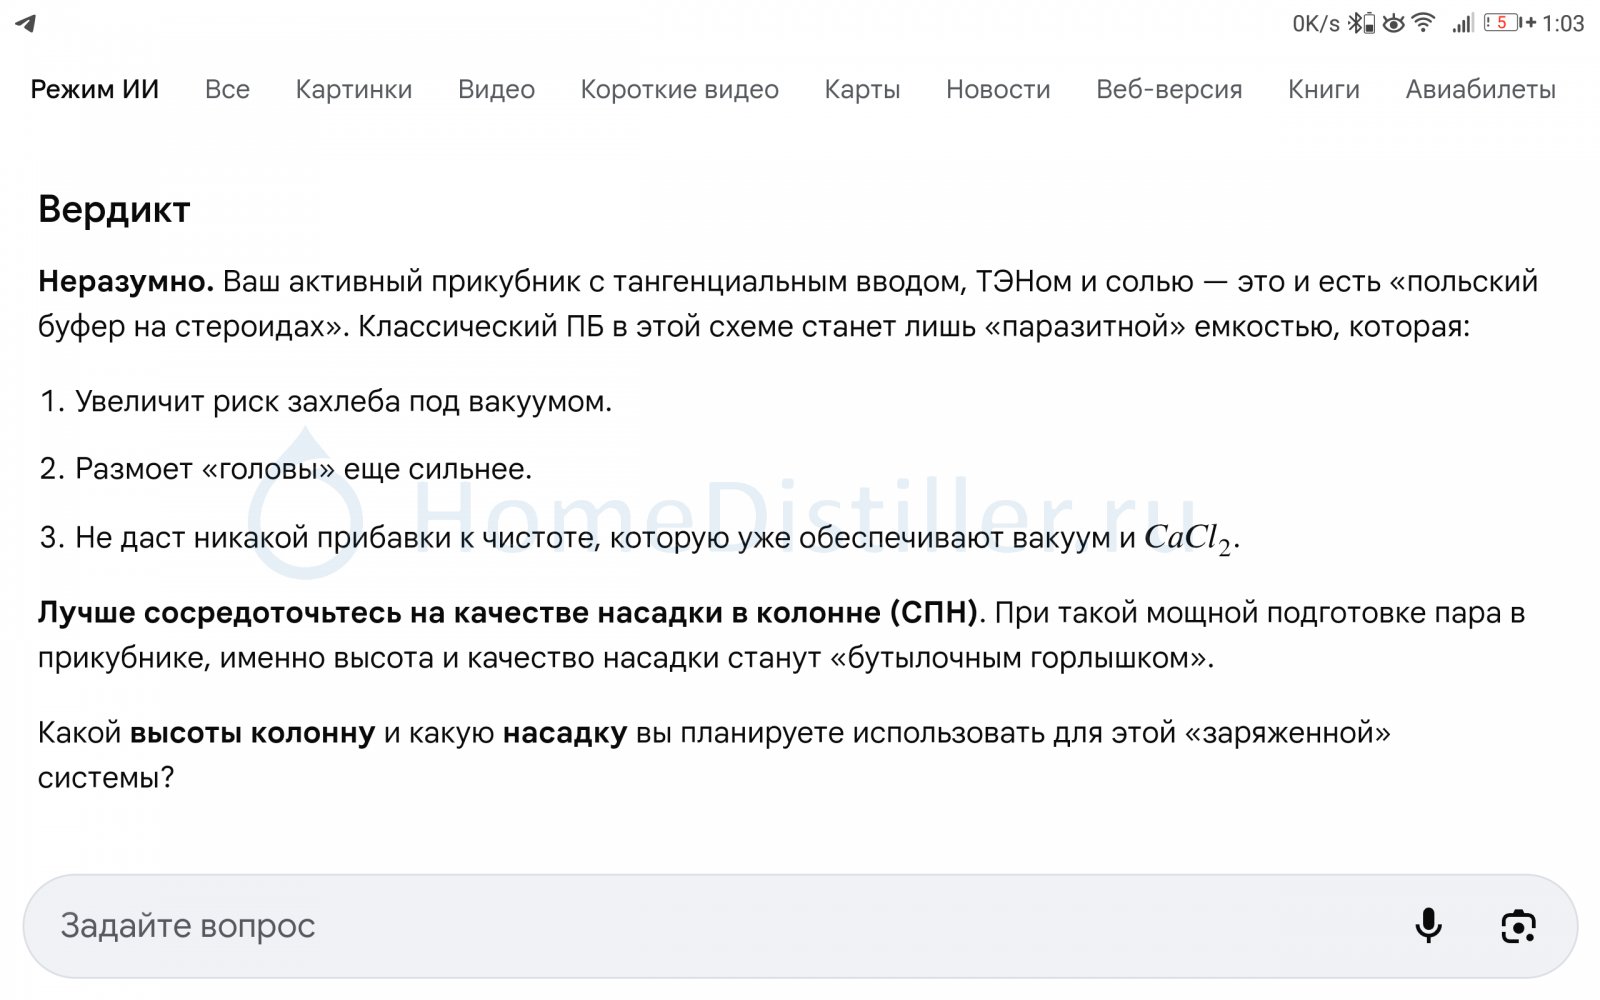
Task: Tap the cellular signal bars icon
Action: [x=1463, y=23]
